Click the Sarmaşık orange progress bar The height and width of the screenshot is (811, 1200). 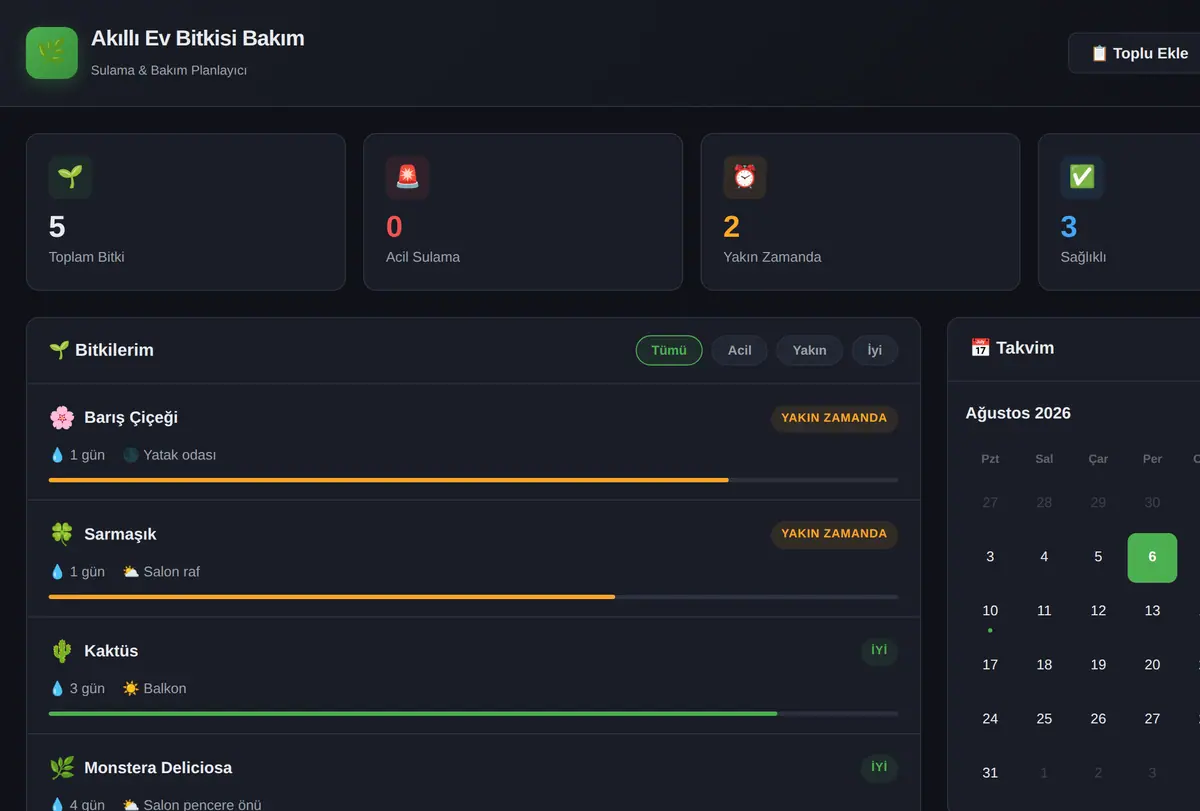[x=332, y=597]
